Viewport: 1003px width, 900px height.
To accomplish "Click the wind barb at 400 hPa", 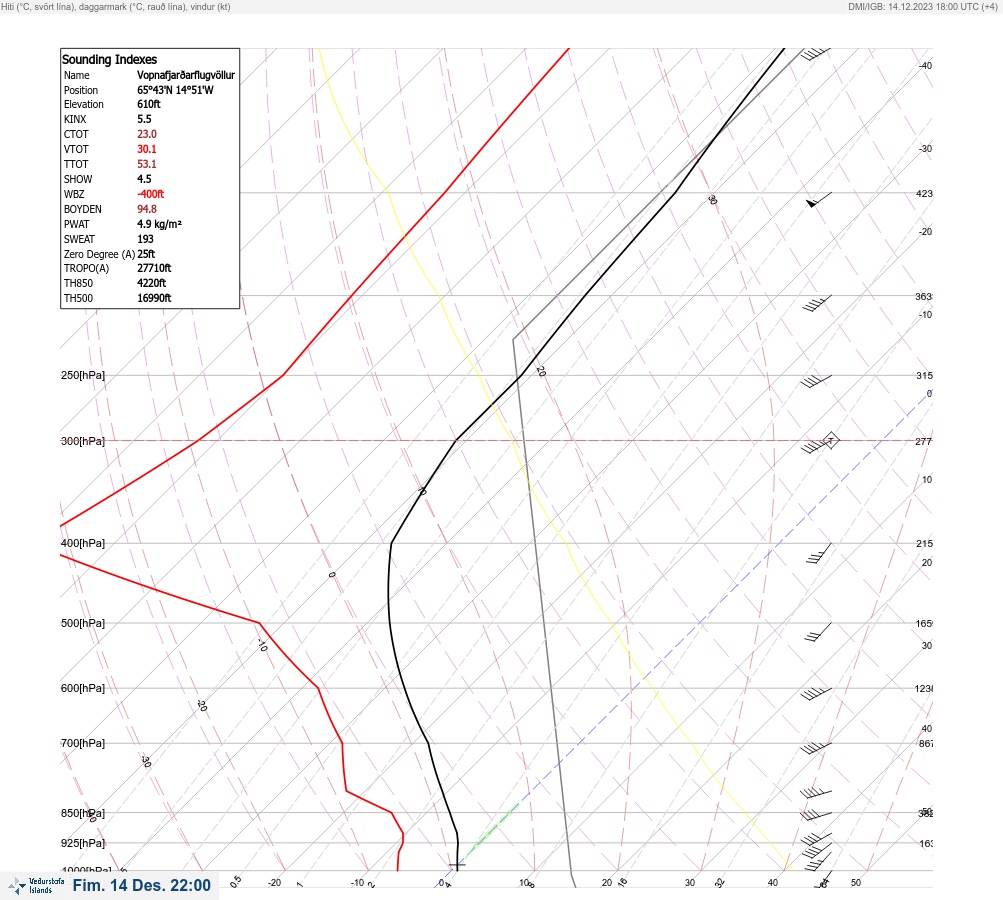I will pyautogui.click(x=819, y=553).
